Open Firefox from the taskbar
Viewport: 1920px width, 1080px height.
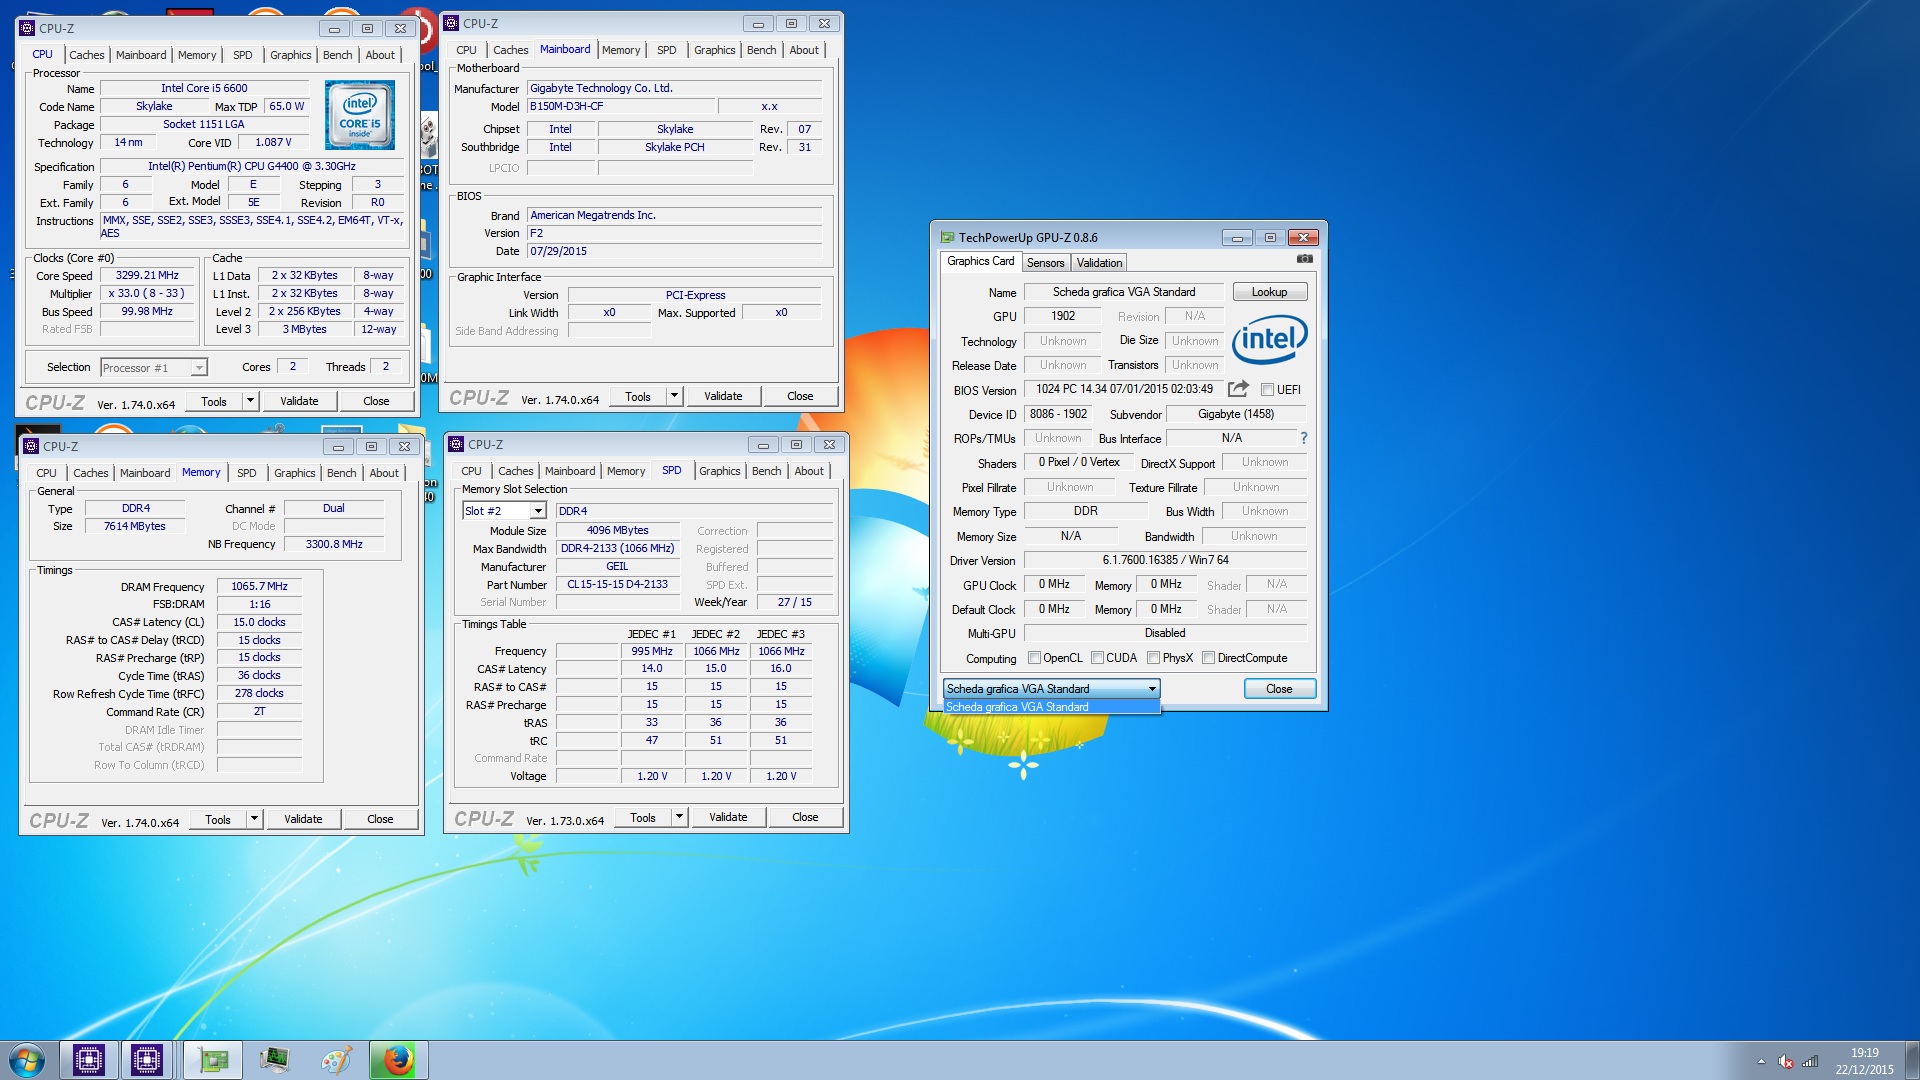(x=398, y=1060)
